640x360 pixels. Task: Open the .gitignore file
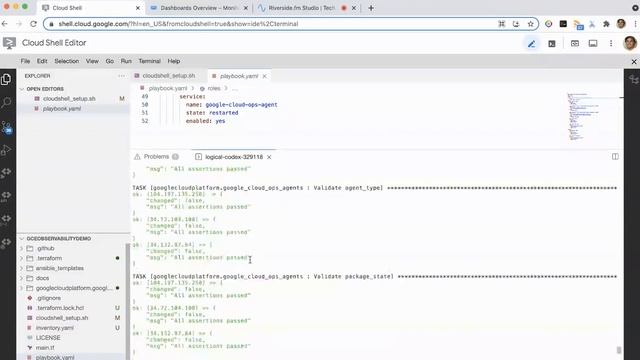[49, 298]
